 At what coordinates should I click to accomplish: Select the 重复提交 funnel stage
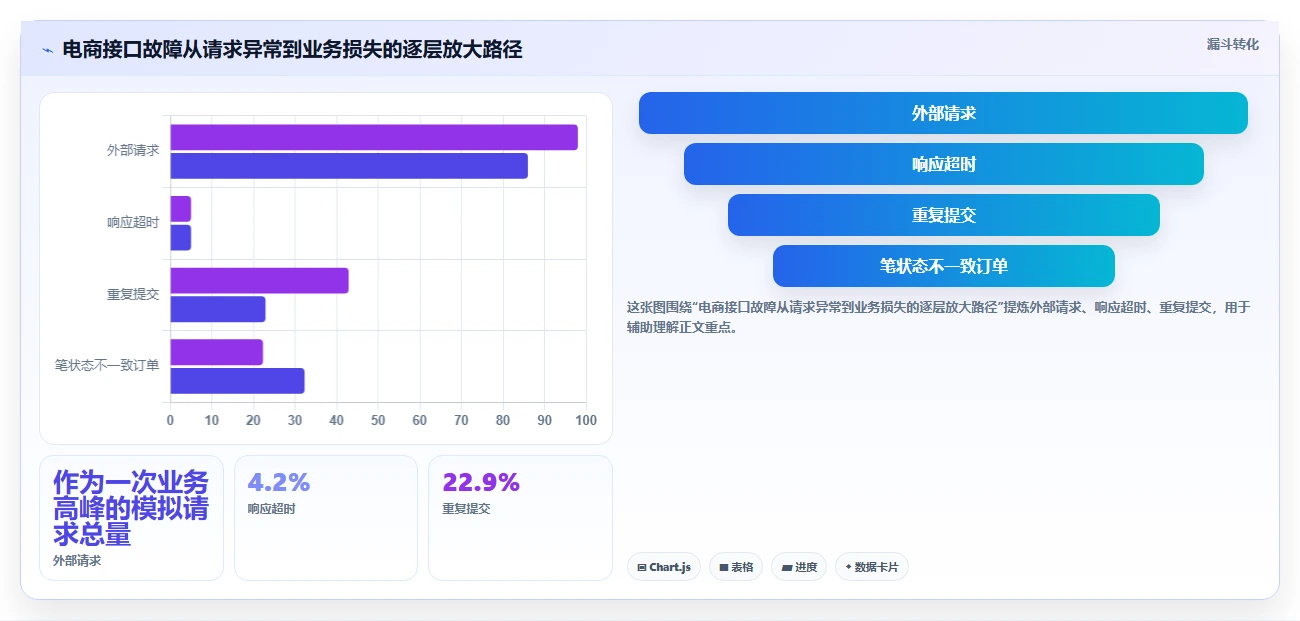943,215
